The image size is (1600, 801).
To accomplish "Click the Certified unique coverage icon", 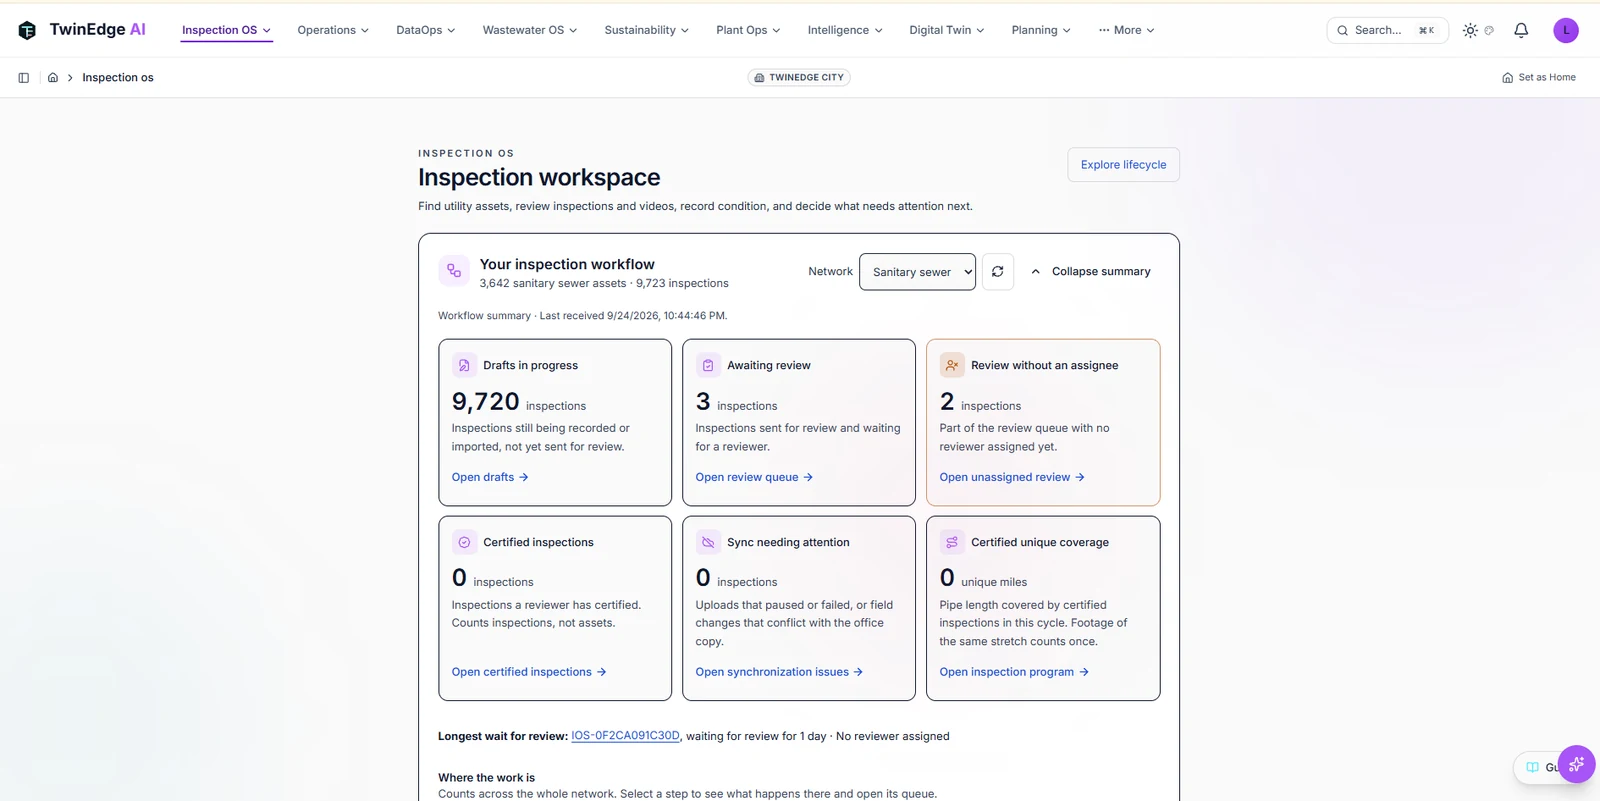I will pos(952,543).
